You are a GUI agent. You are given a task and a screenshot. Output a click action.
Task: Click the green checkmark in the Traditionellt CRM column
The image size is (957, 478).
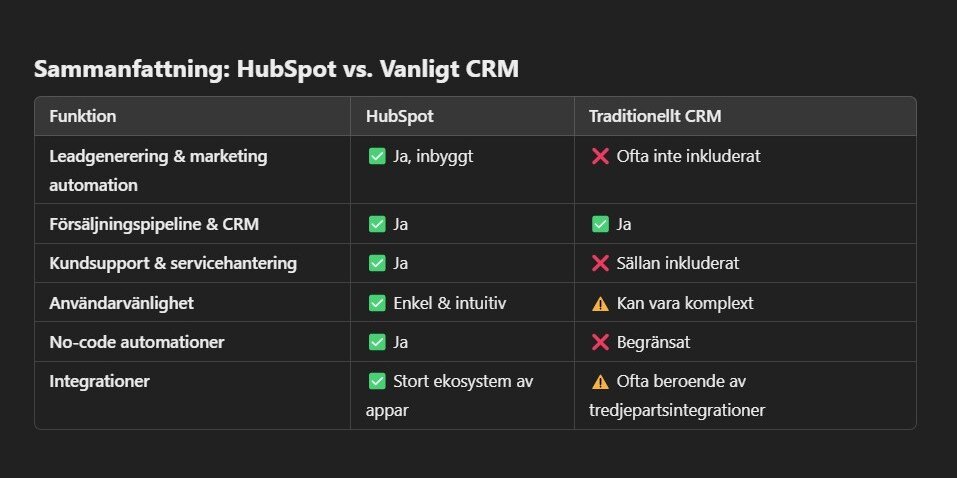(601, 224)
